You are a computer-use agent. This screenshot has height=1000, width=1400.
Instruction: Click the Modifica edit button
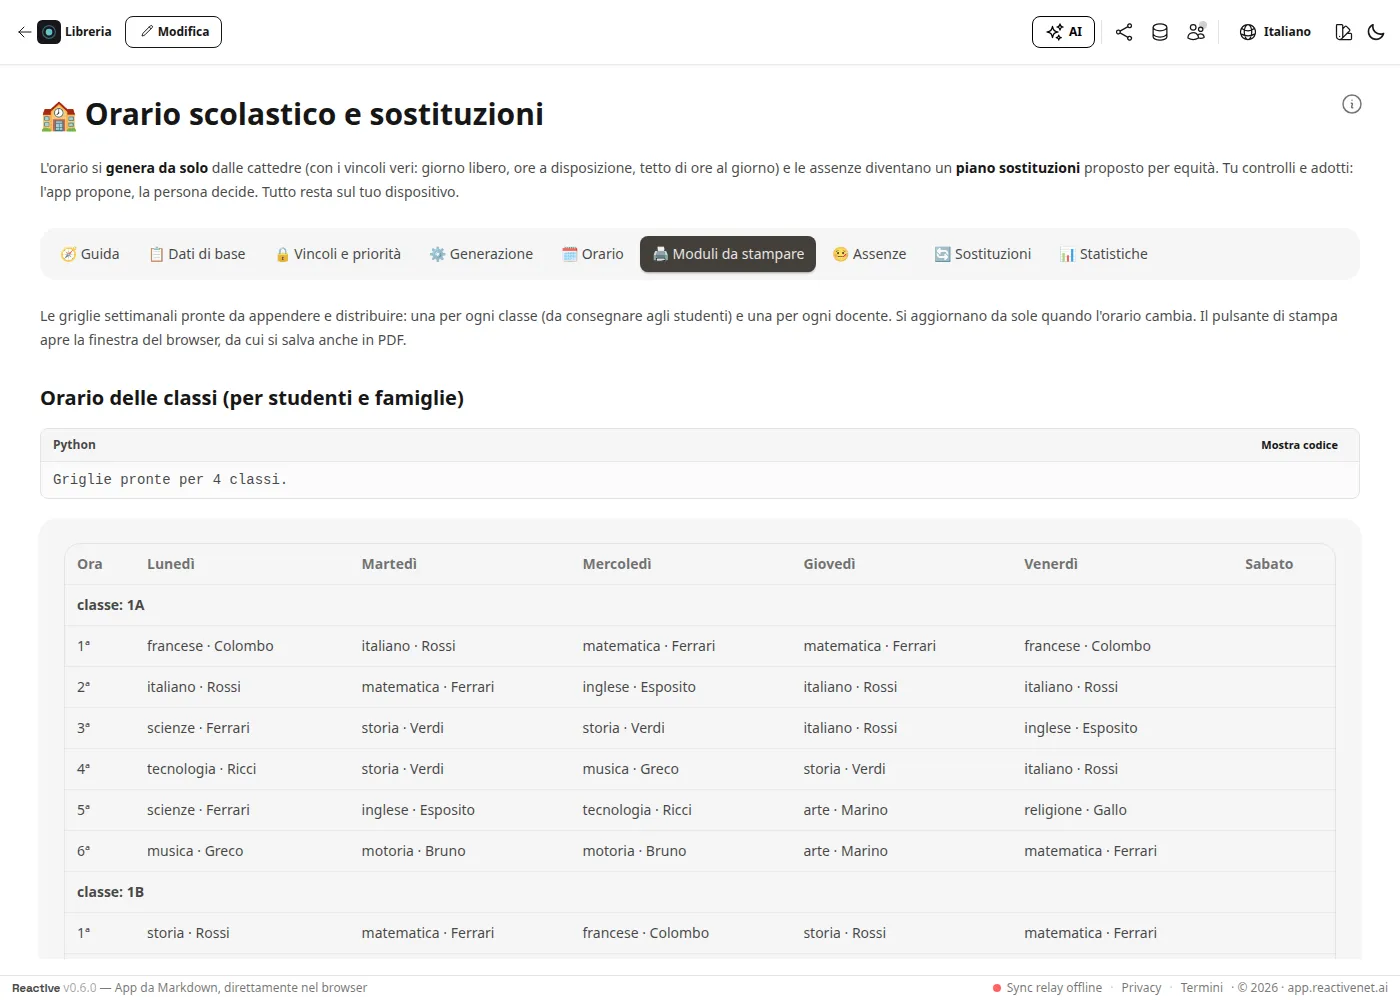click(173, 32)
